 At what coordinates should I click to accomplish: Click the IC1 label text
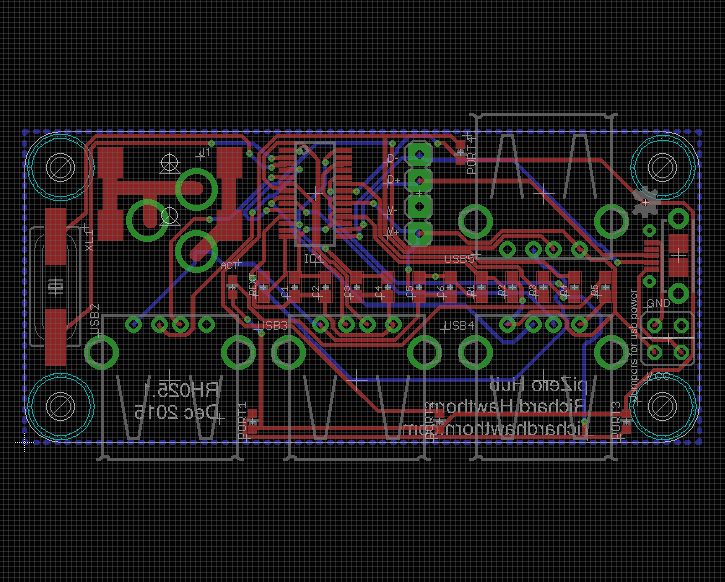click(314, 260)
